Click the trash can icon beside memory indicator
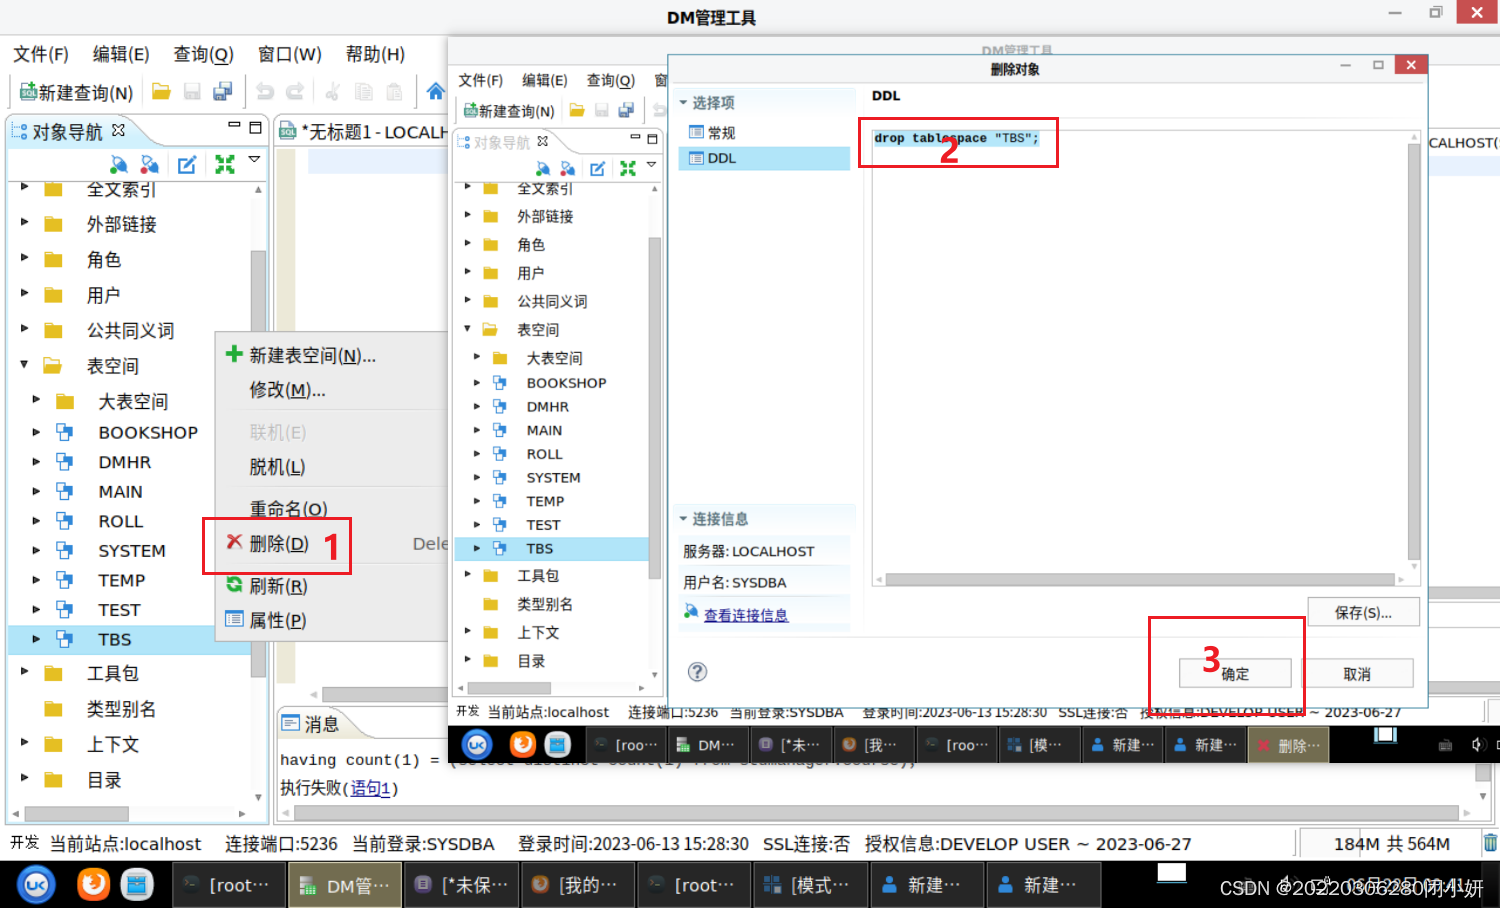The width and height of the screenshot is (1500, 908). pos(1490,843)
